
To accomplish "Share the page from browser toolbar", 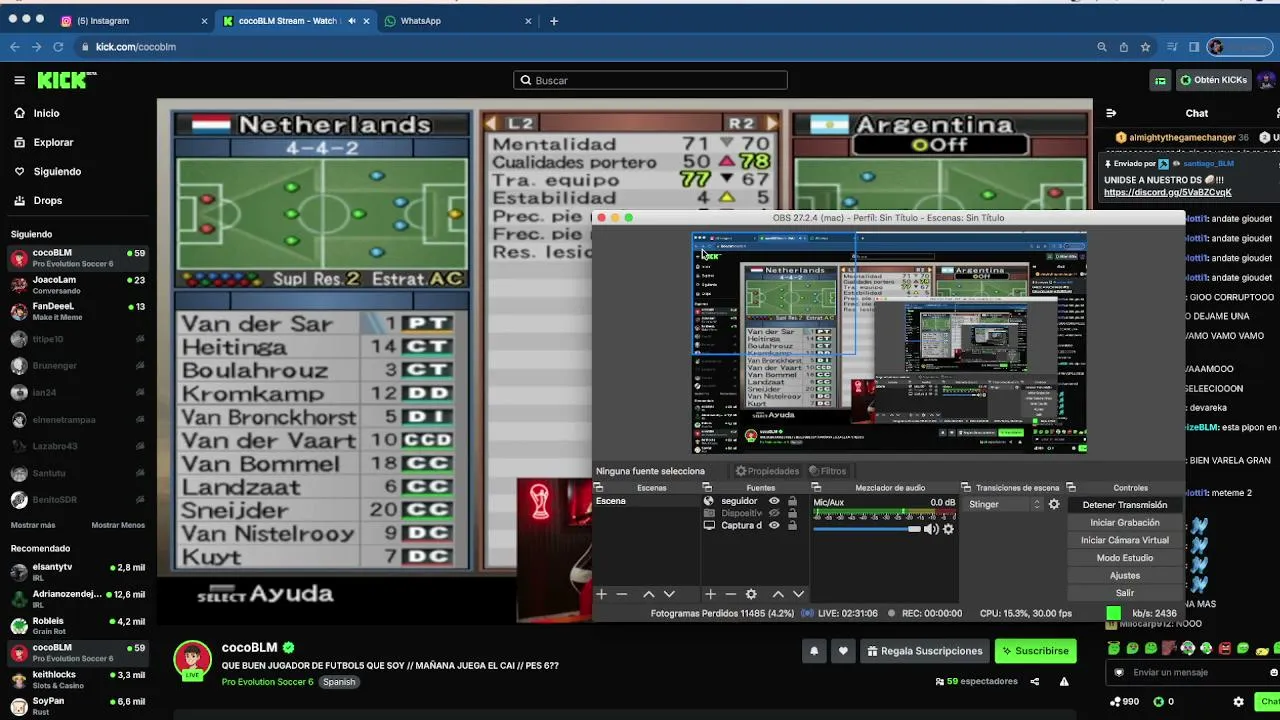I will [1124, 47].
